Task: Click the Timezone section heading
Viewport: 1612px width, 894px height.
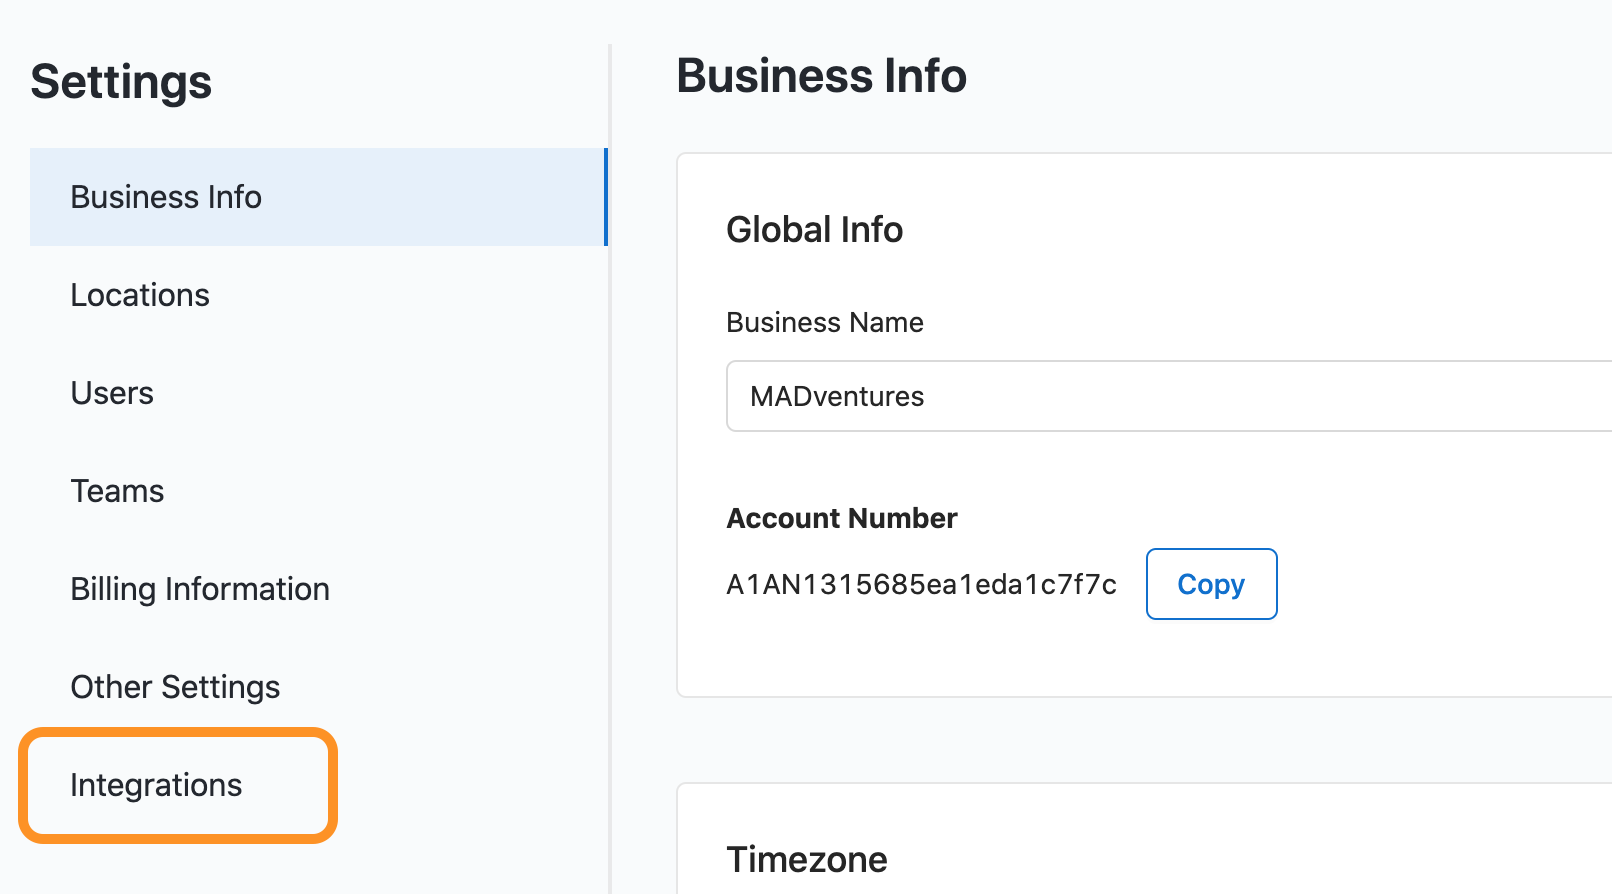Action: [807, 859]
